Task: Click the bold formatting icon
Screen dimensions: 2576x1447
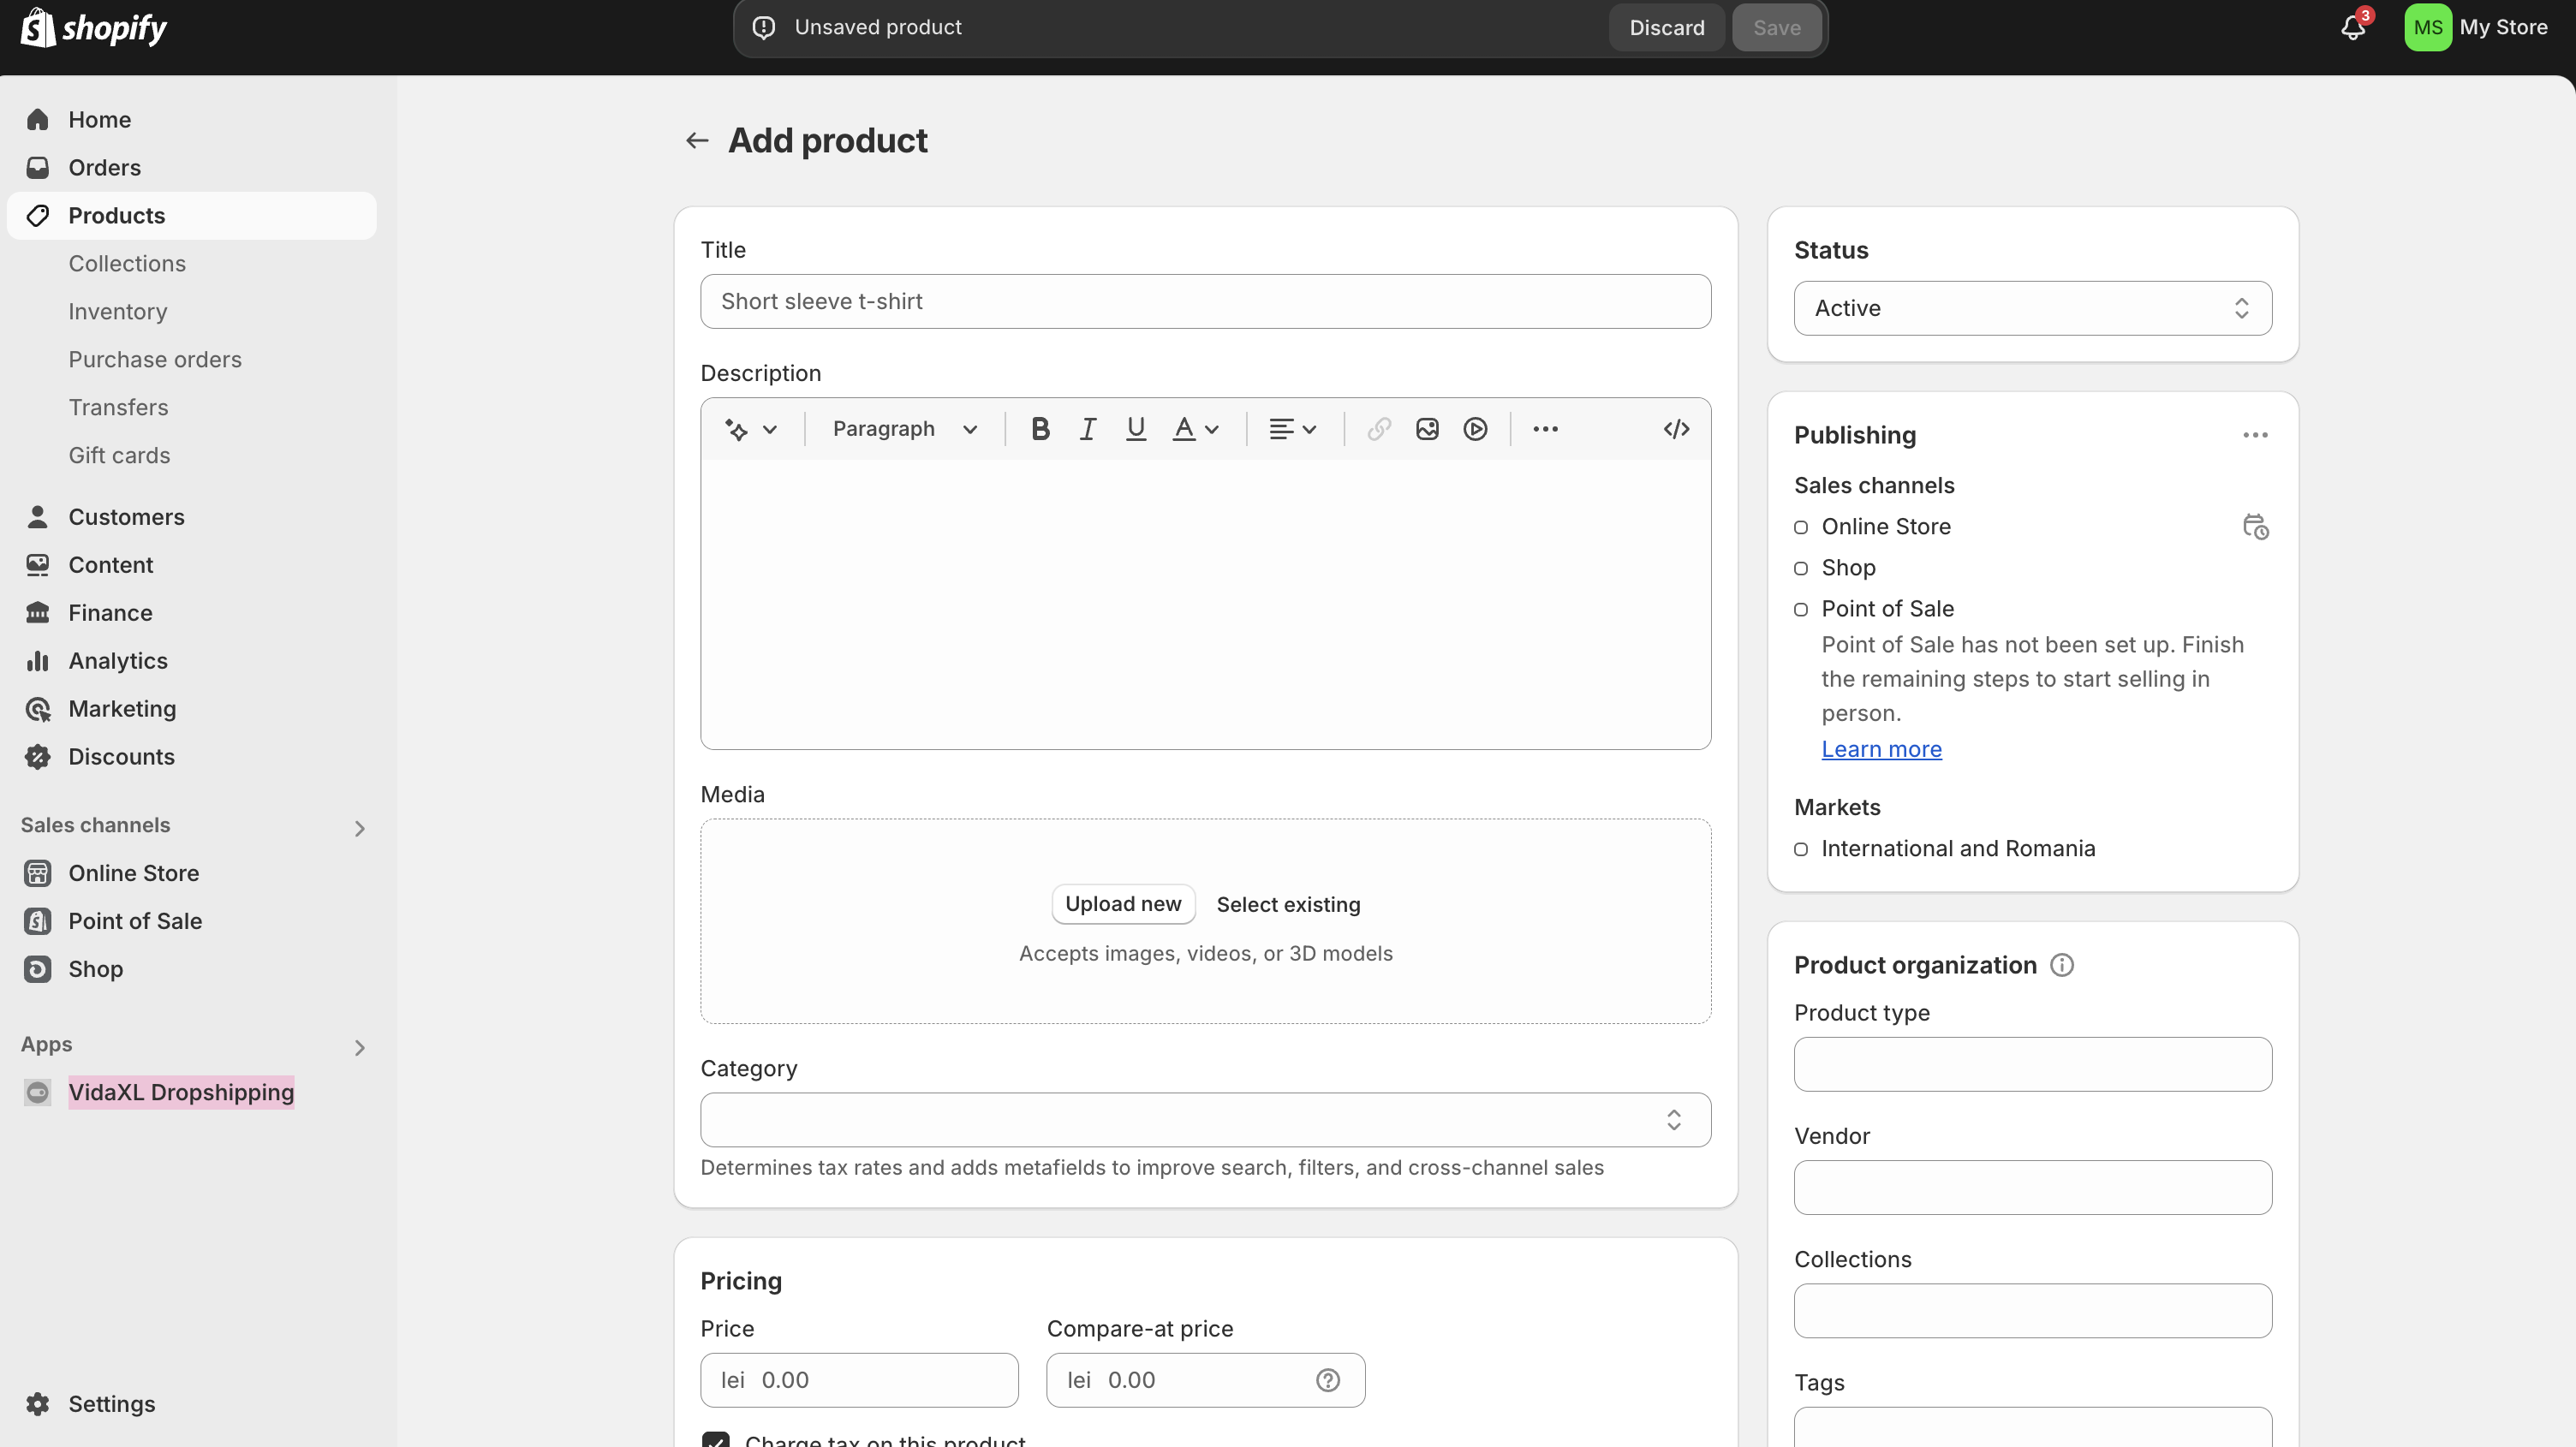Action: coord(1040,429)
